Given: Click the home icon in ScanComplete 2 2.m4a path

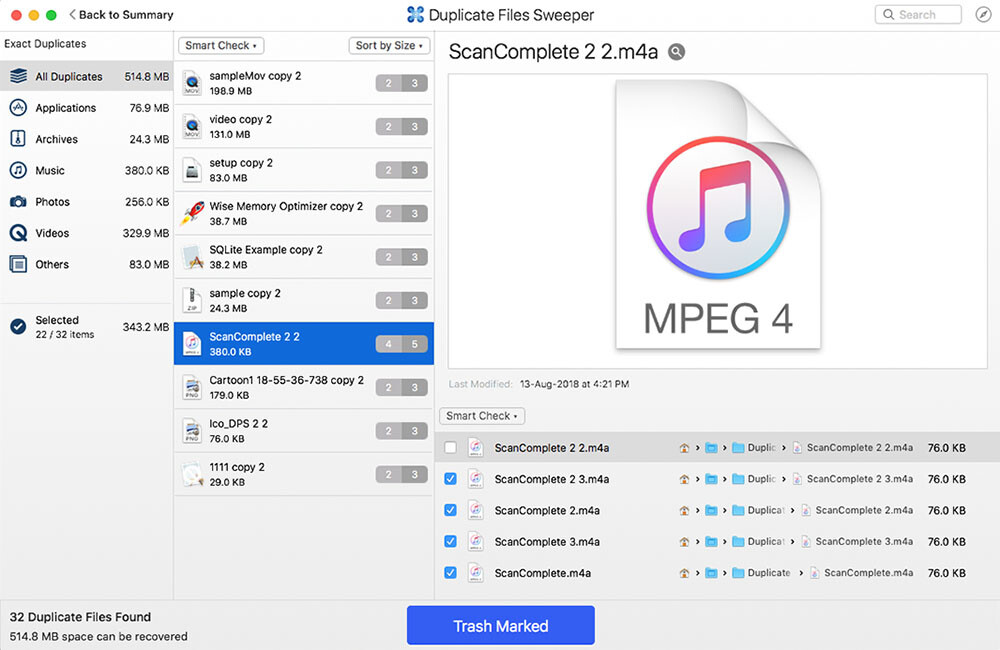Looking at the screenshot, I should coord(684,448).
